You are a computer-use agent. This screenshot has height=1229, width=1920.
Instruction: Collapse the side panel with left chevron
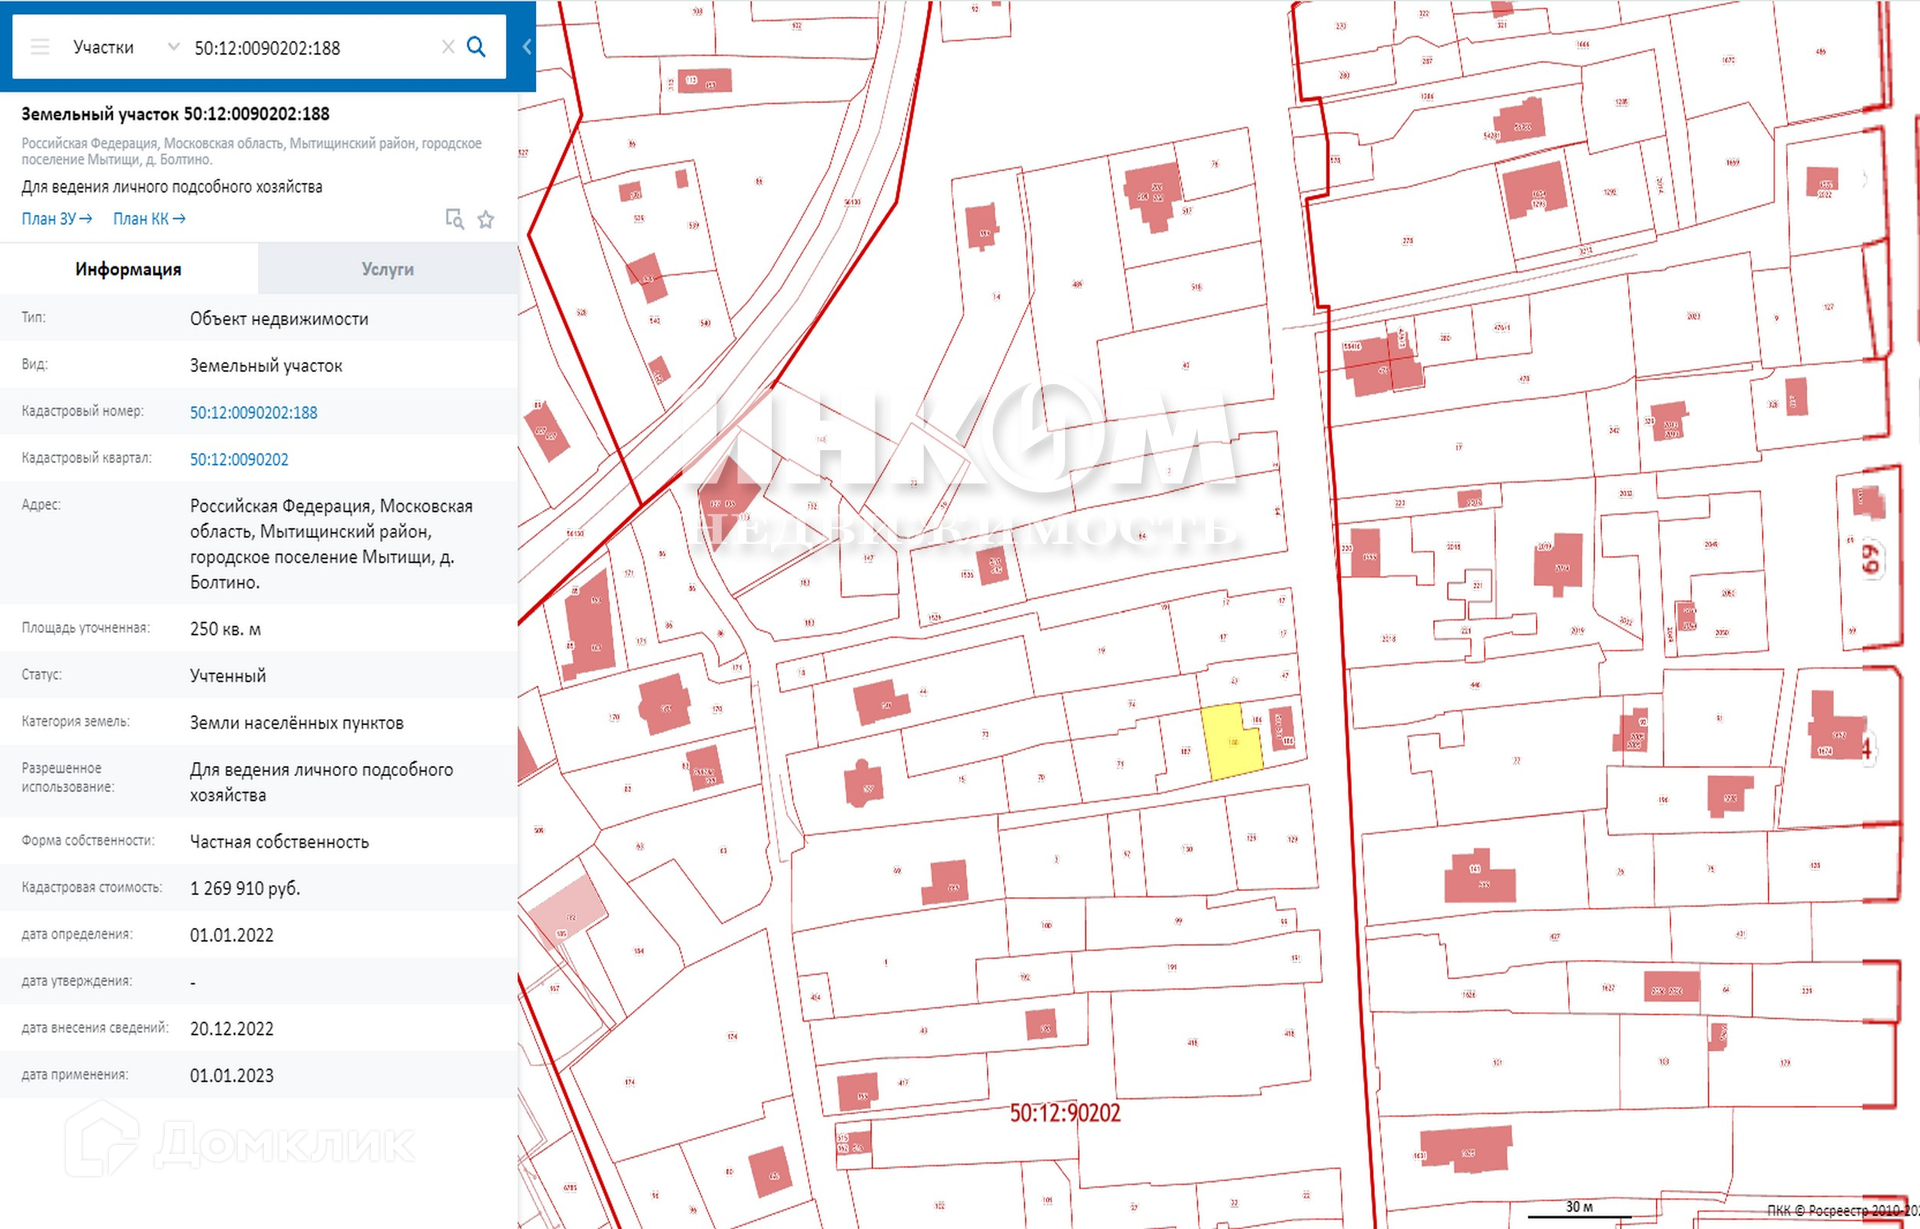click(x=527, y=47)
